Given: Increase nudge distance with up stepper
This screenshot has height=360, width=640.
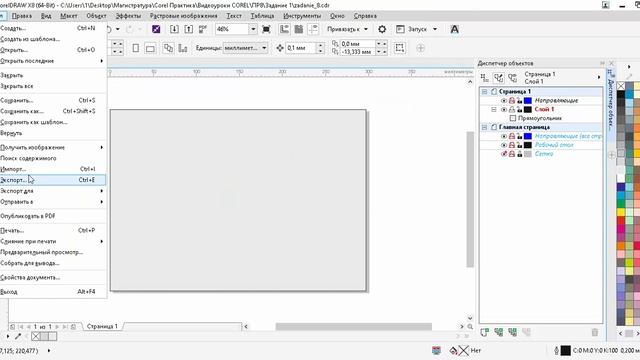Looking at the screenshot, I should pos(320,45).
